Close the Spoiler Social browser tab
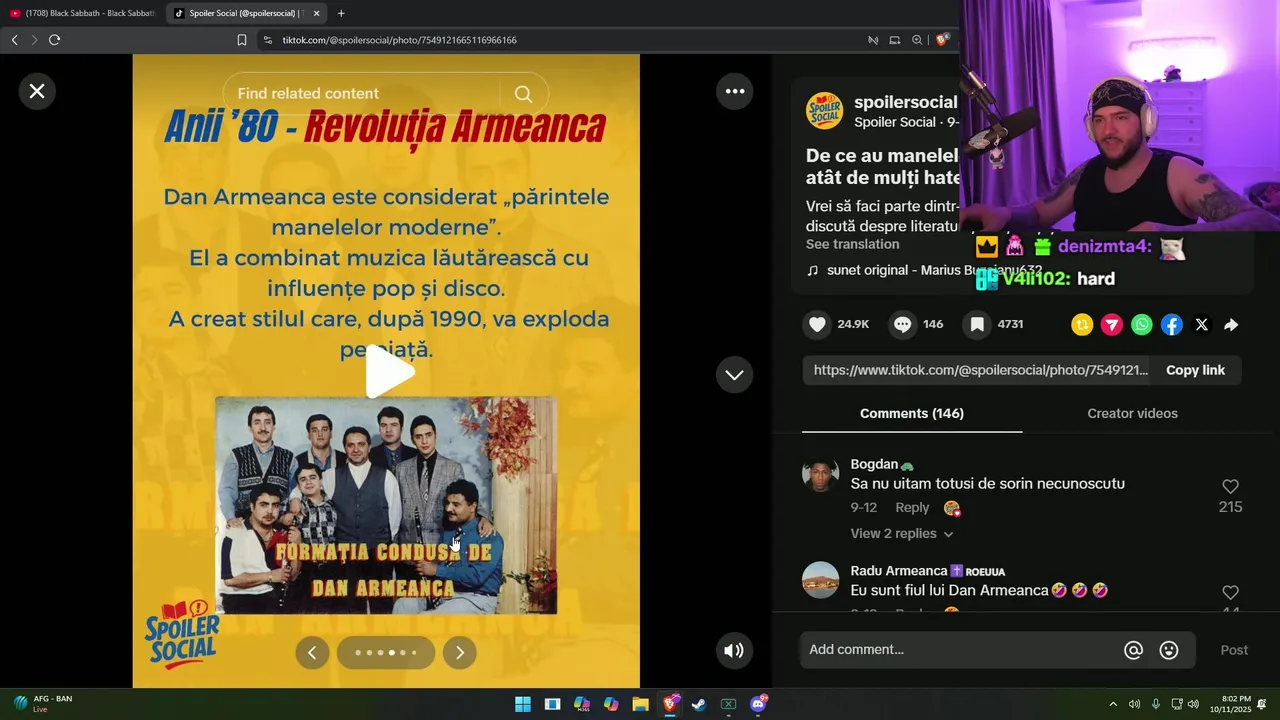The height and width of the screenshot is (720, 1280). click(316, 13)
